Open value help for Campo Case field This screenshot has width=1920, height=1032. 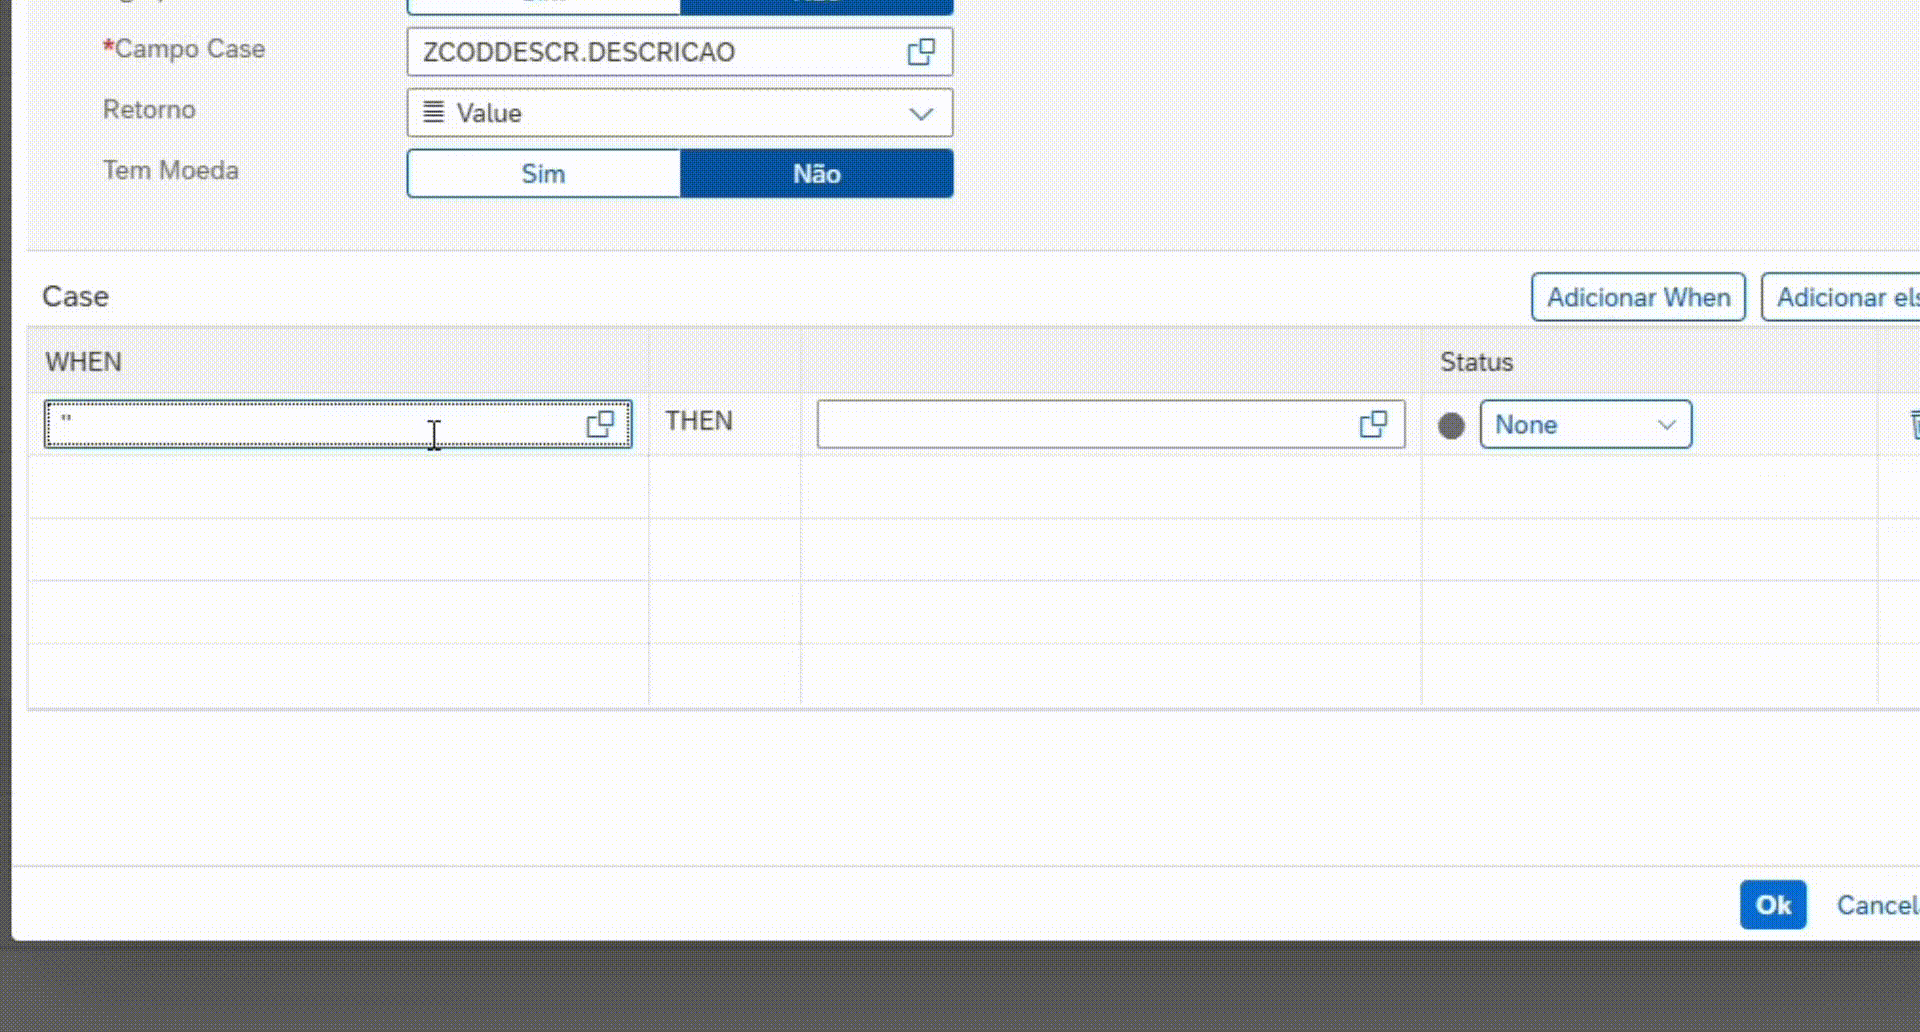click(920, 52)
